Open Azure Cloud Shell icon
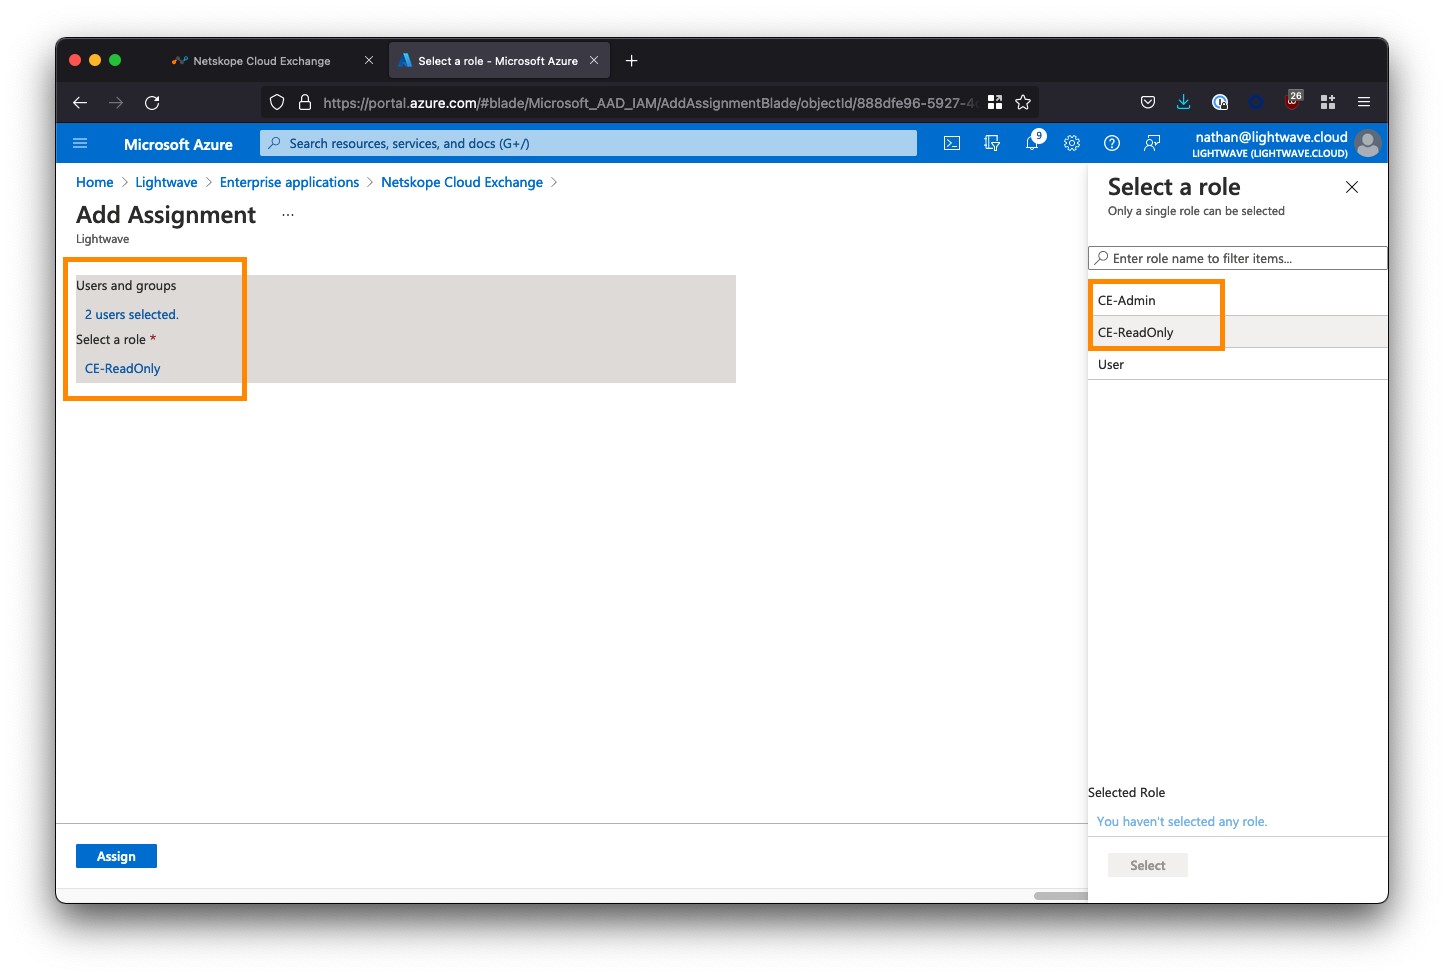 pyautogui.click(x=952, y=143)
